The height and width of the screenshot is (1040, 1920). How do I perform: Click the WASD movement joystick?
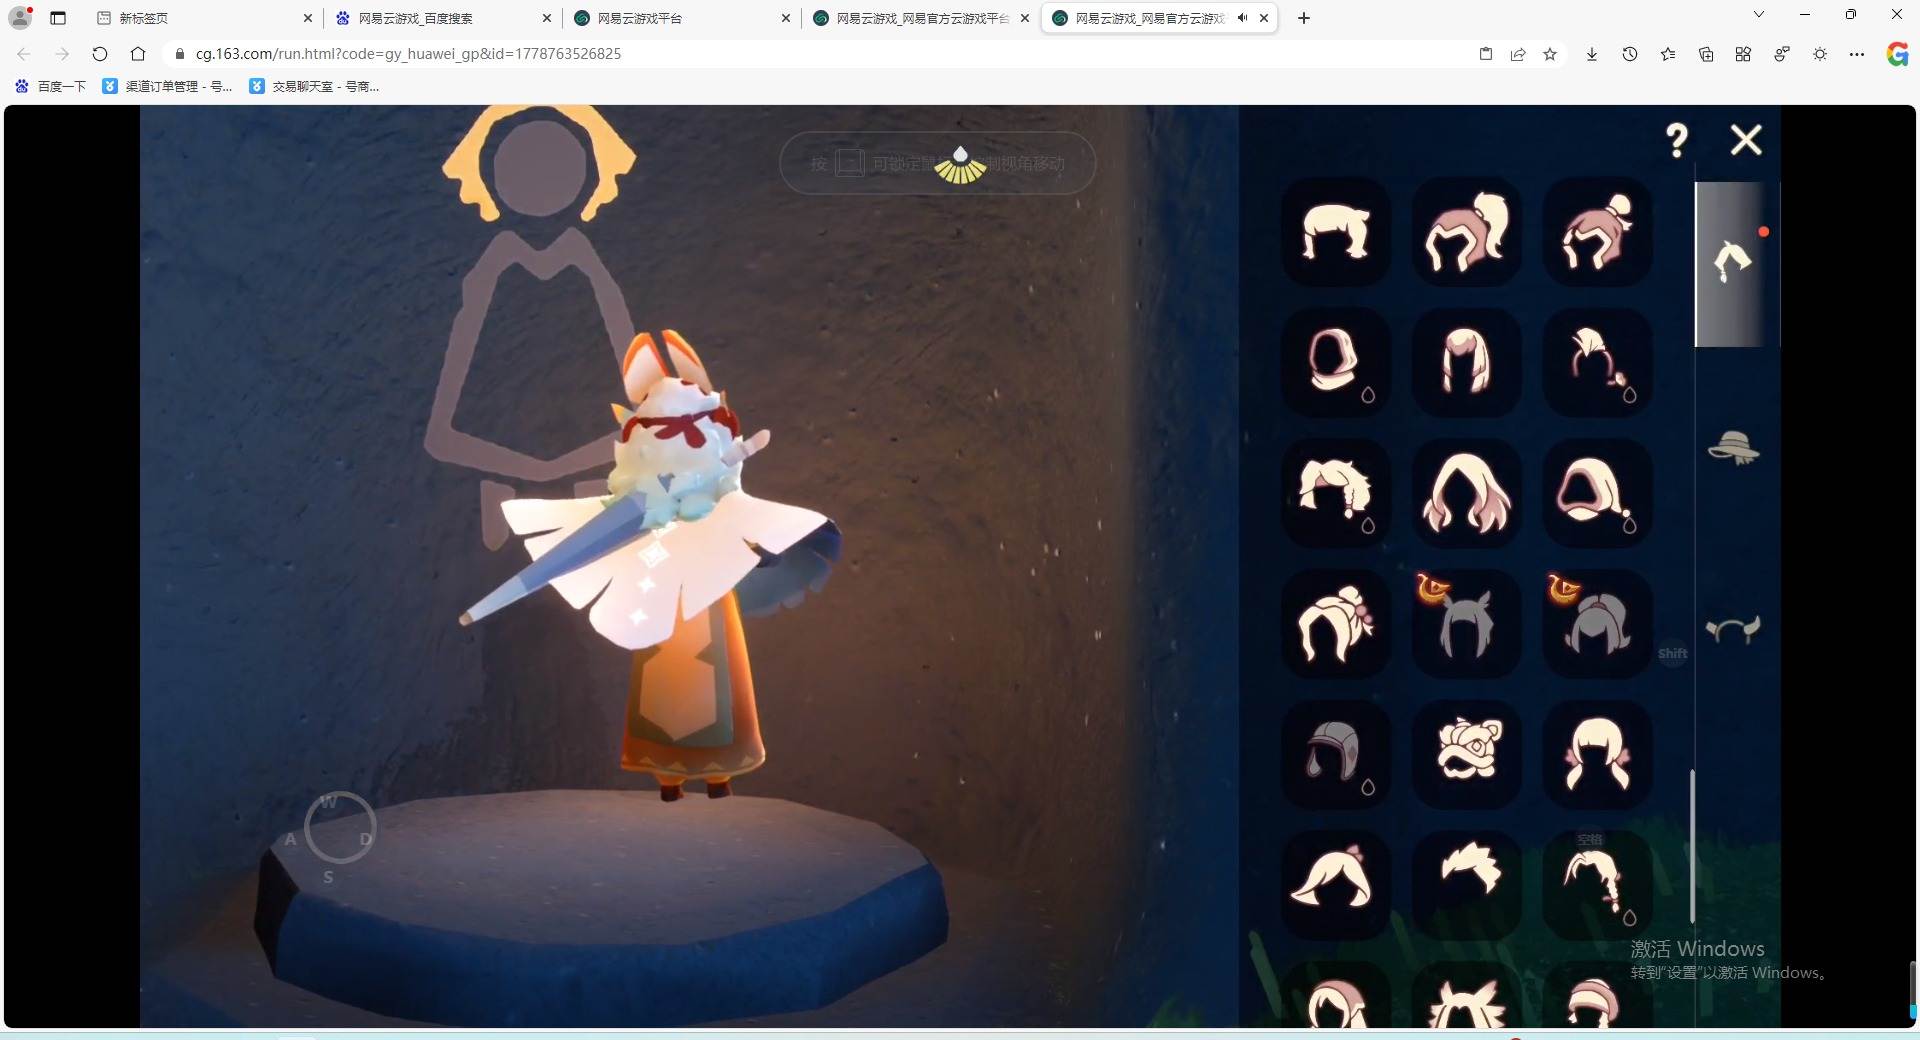tap(340, 828)
